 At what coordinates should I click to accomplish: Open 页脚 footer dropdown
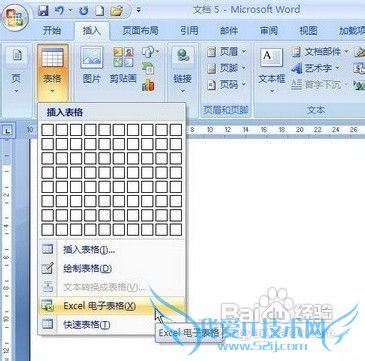[x=226, y=68]
